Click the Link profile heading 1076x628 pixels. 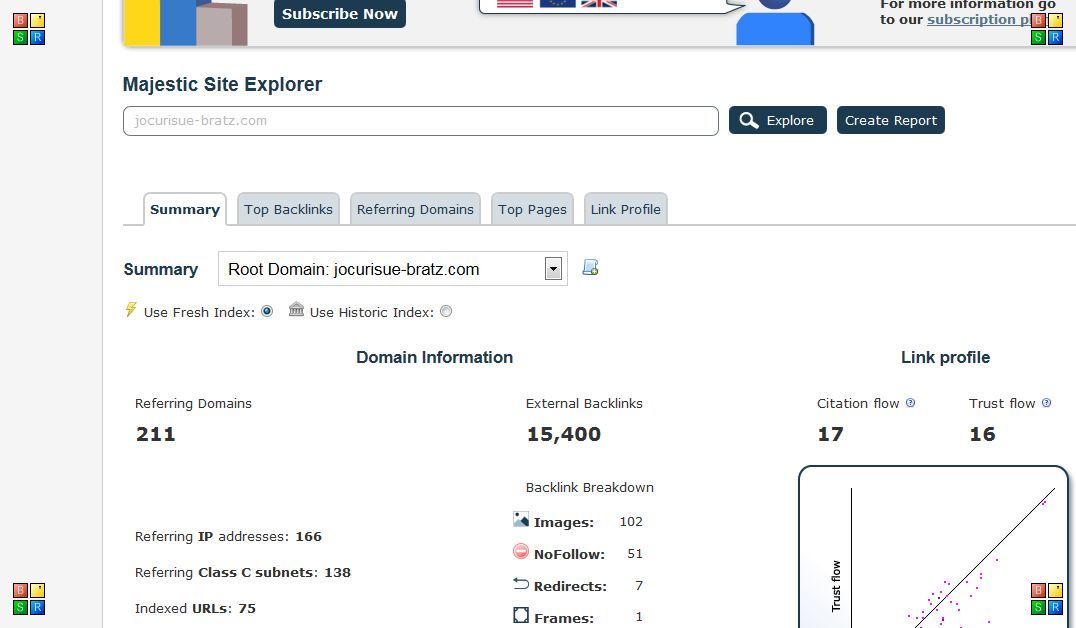pos(945,358)
